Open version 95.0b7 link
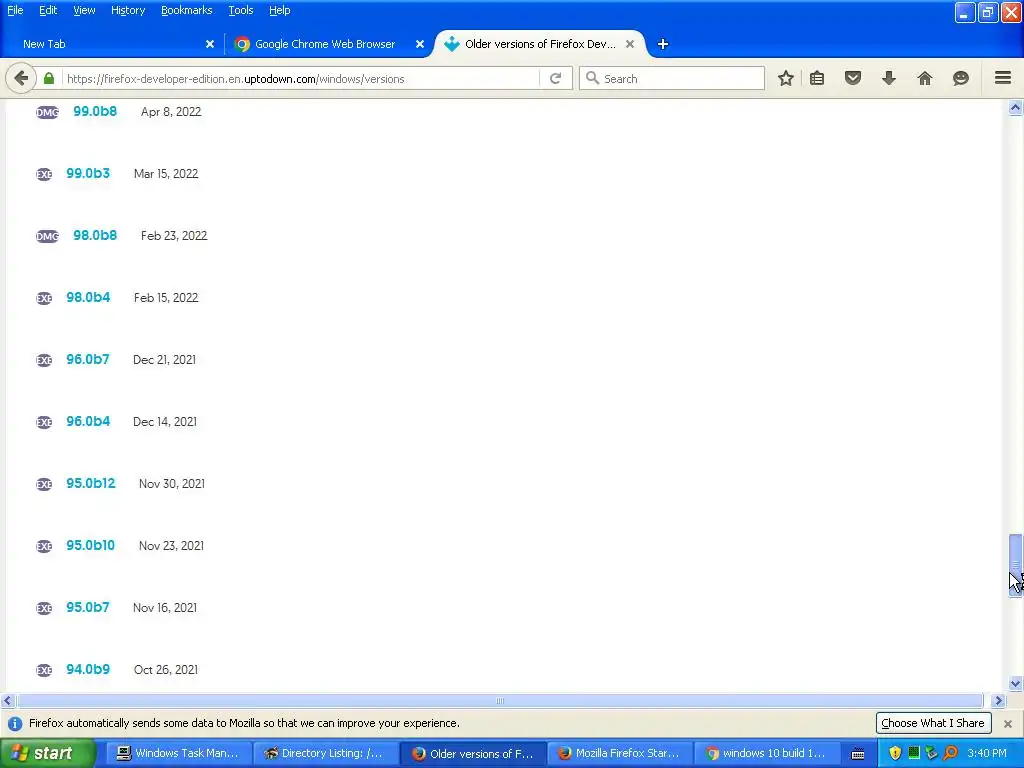The width and height of the screenshot is (1024, 768). (x=88, y=607)
